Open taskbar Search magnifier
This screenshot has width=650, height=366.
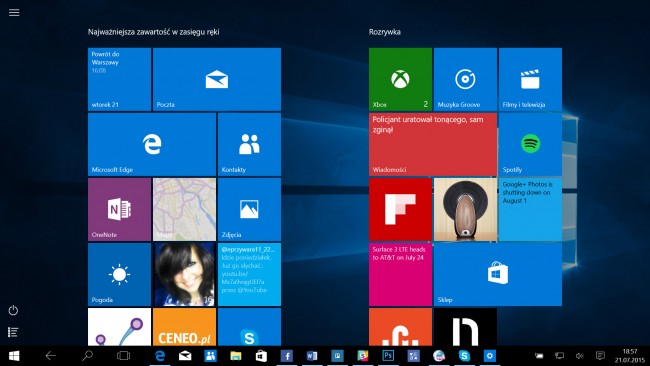(87, 356)
